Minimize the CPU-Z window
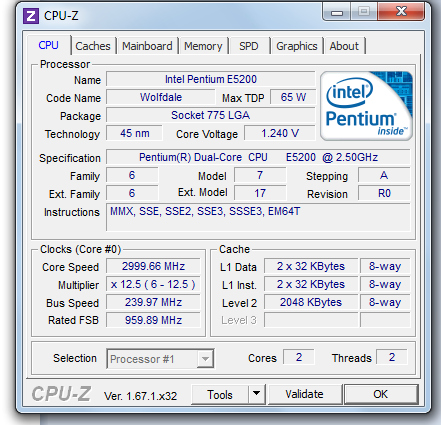 pos(337,12)
